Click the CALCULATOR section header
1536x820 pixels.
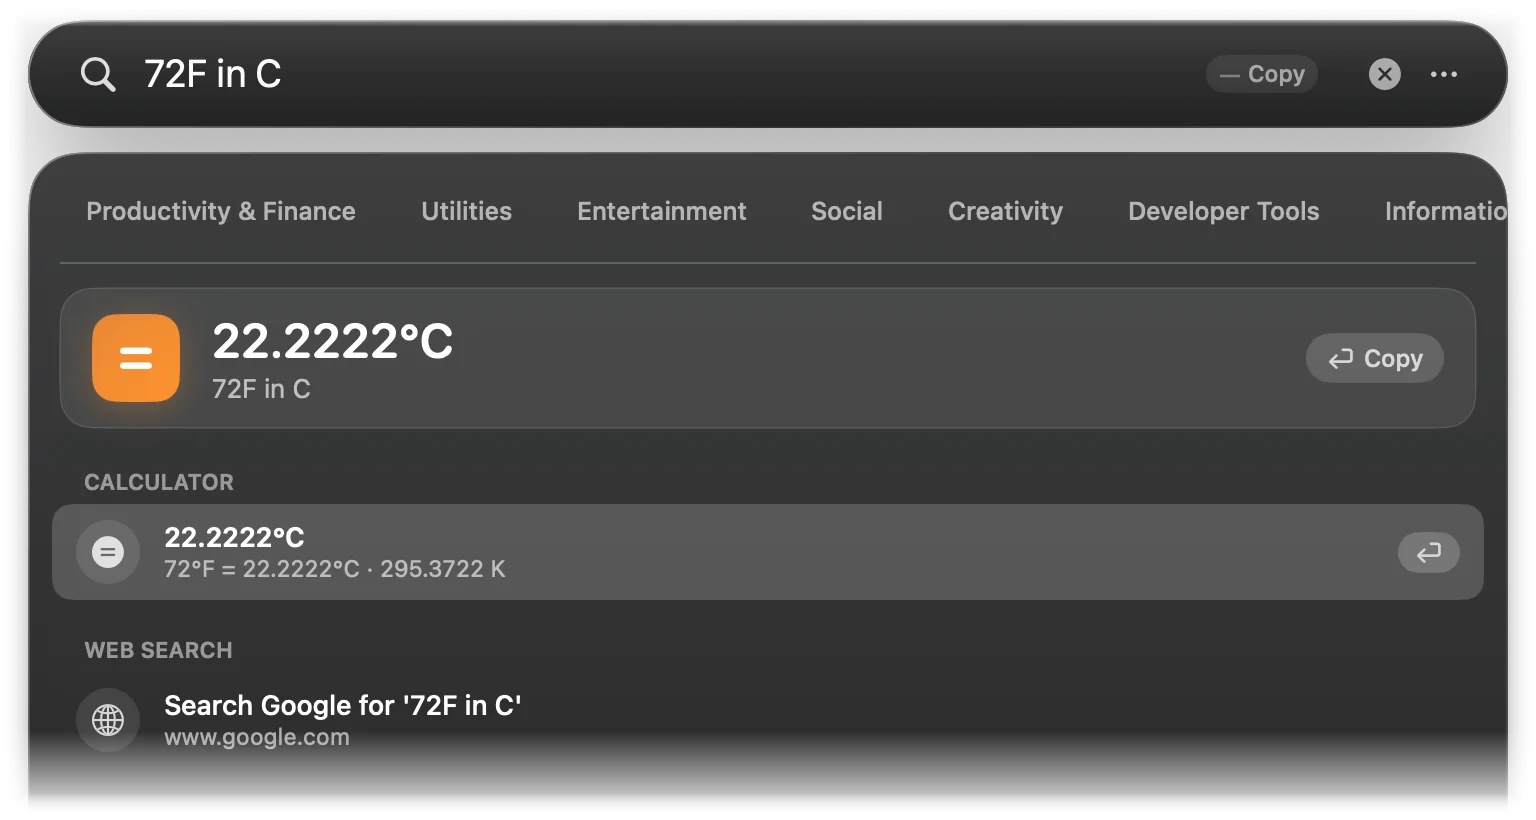pos(159,482)
